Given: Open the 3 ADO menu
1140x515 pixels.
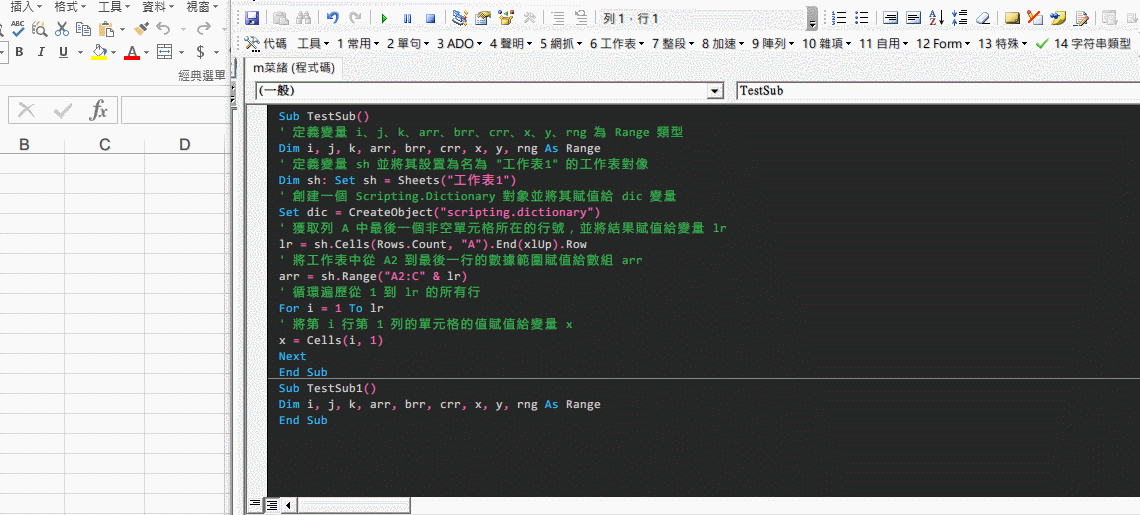Looking at the screenshot, I should [459, 44].
